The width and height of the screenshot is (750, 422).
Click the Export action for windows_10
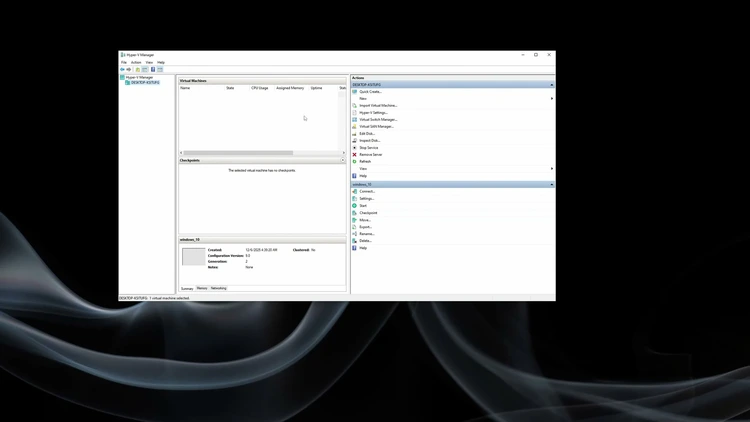[x=365, y=227]
